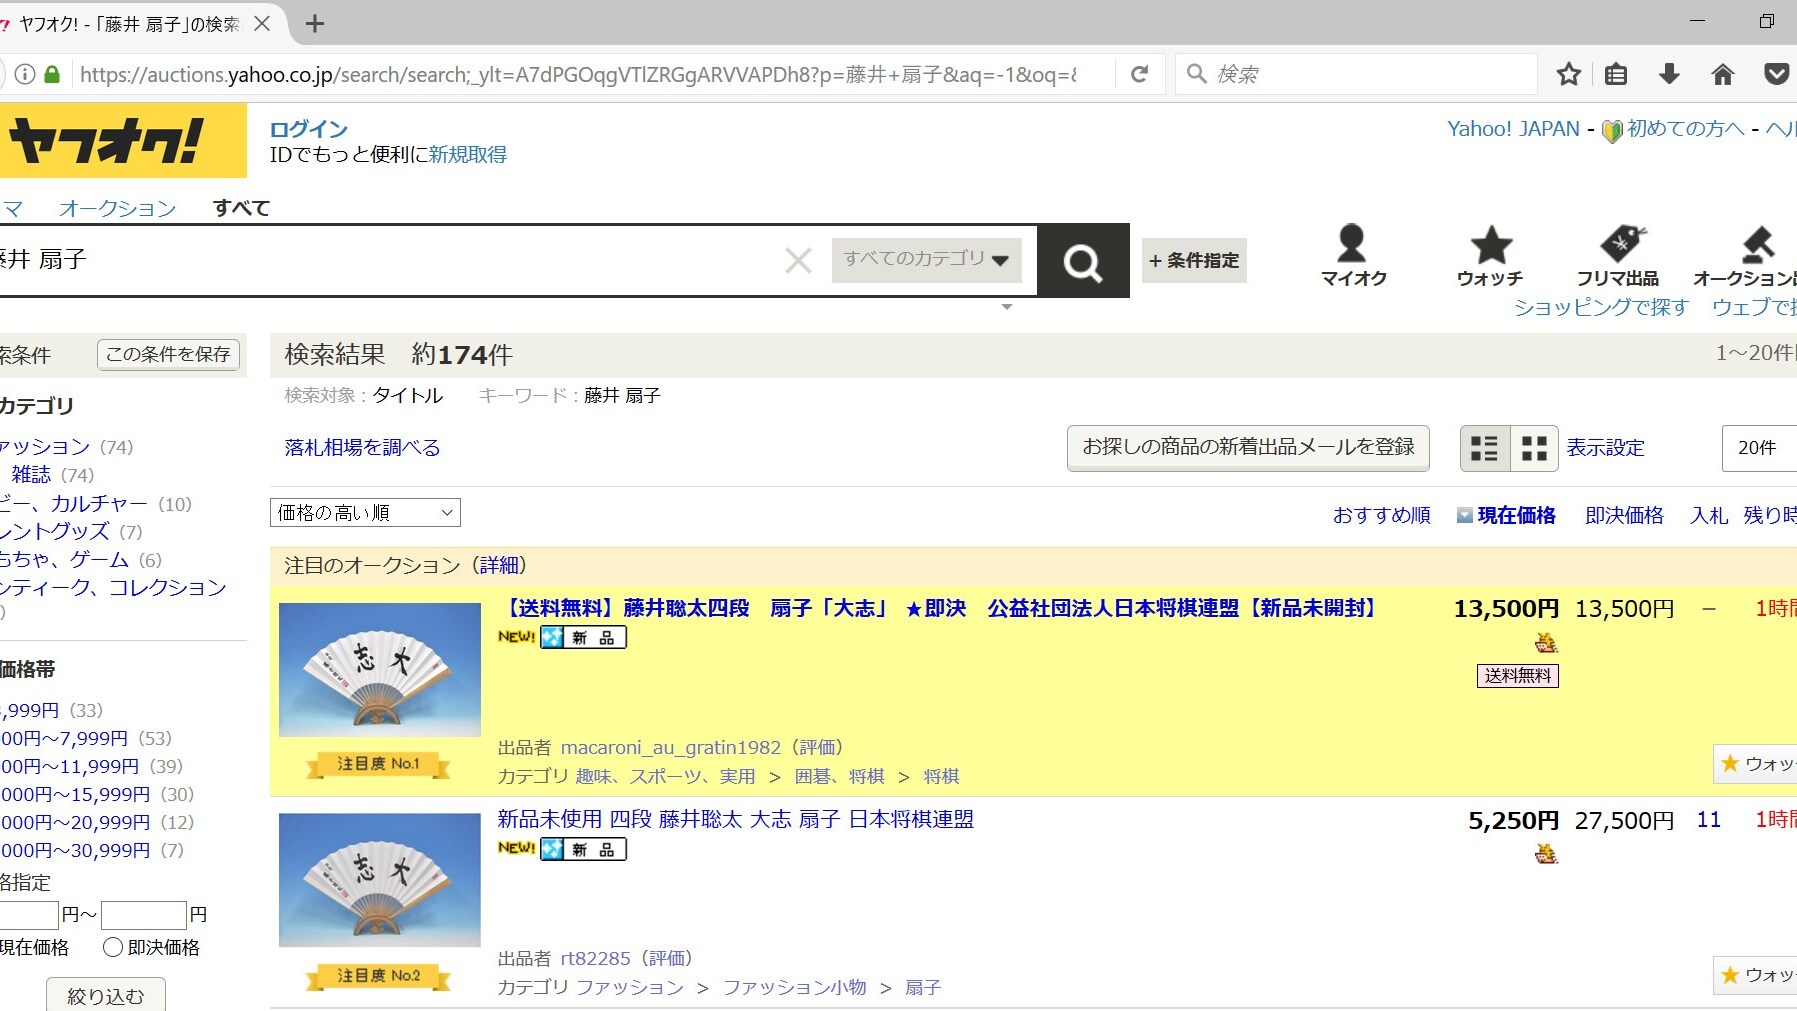Click the 絞り込む button
Screen dimensions: 1797x1011
coord(106,995)
